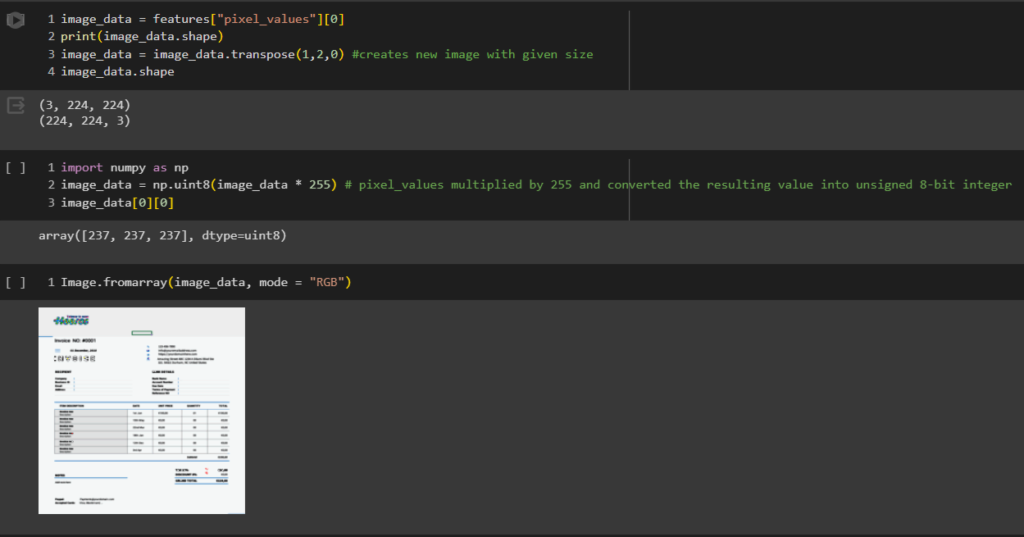Click the output text '(224, 224, 3)'
1024x537 pixels.
[85, 121]
